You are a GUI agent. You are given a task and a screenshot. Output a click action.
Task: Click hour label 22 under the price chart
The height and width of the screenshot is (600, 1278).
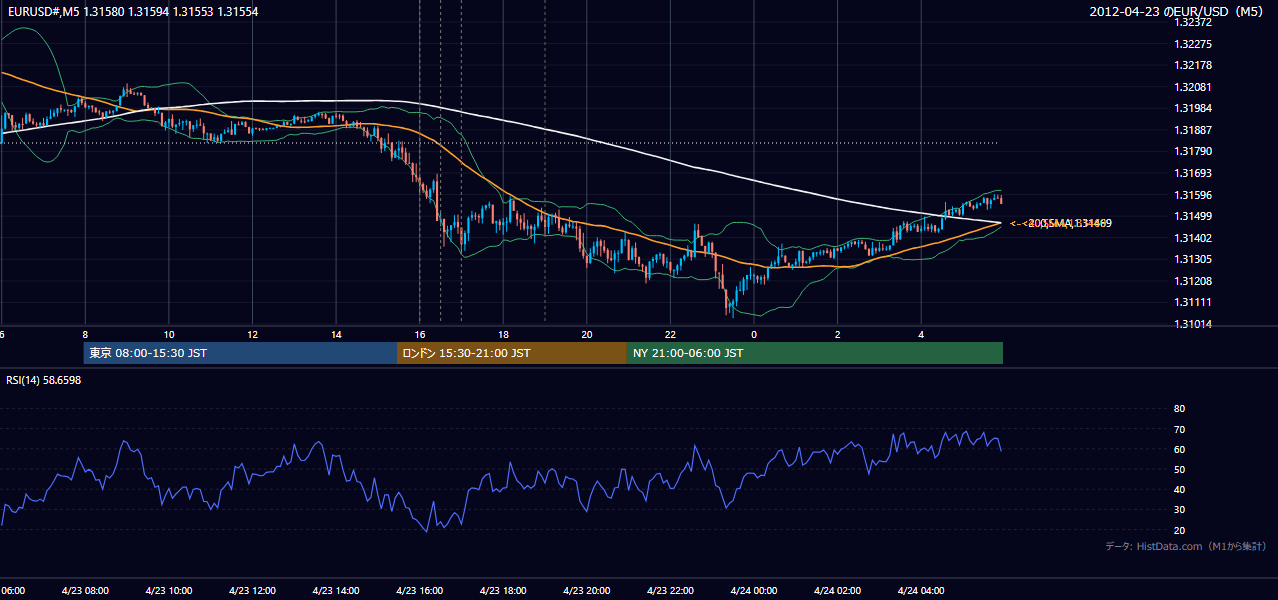point(670,335)
